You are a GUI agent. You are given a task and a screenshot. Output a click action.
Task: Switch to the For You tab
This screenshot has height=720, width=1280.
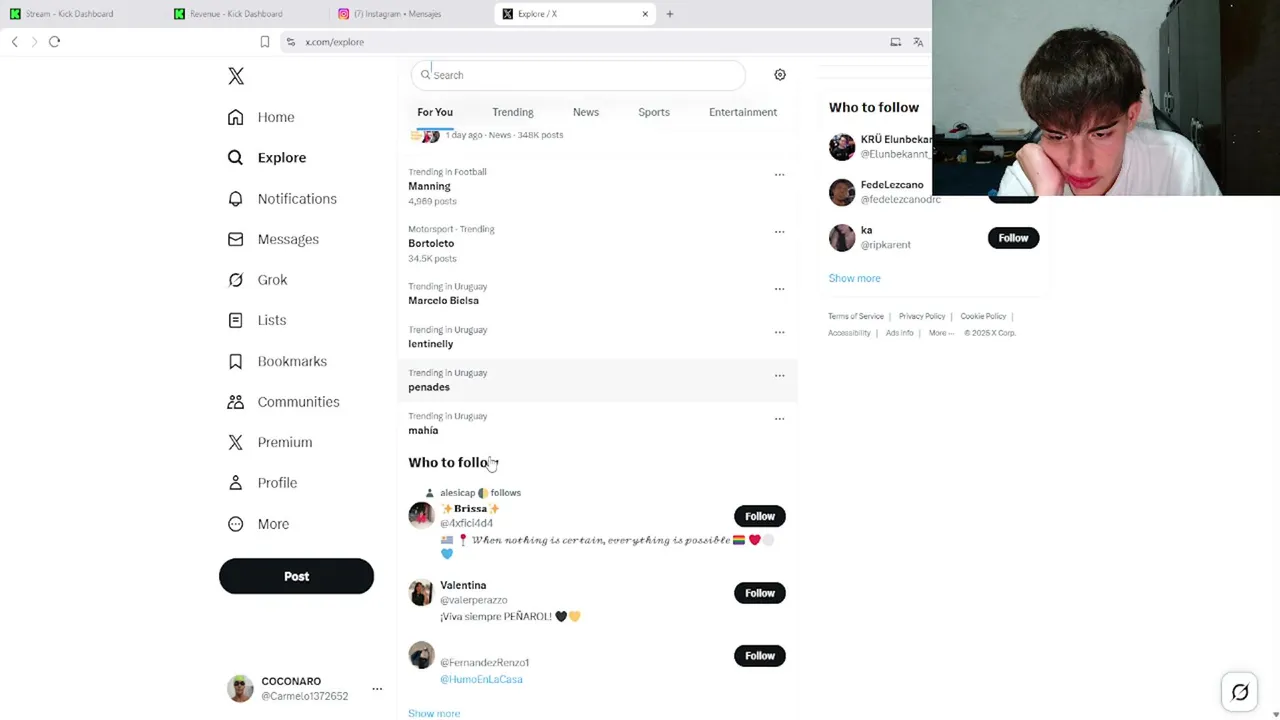tap(435, 112)
